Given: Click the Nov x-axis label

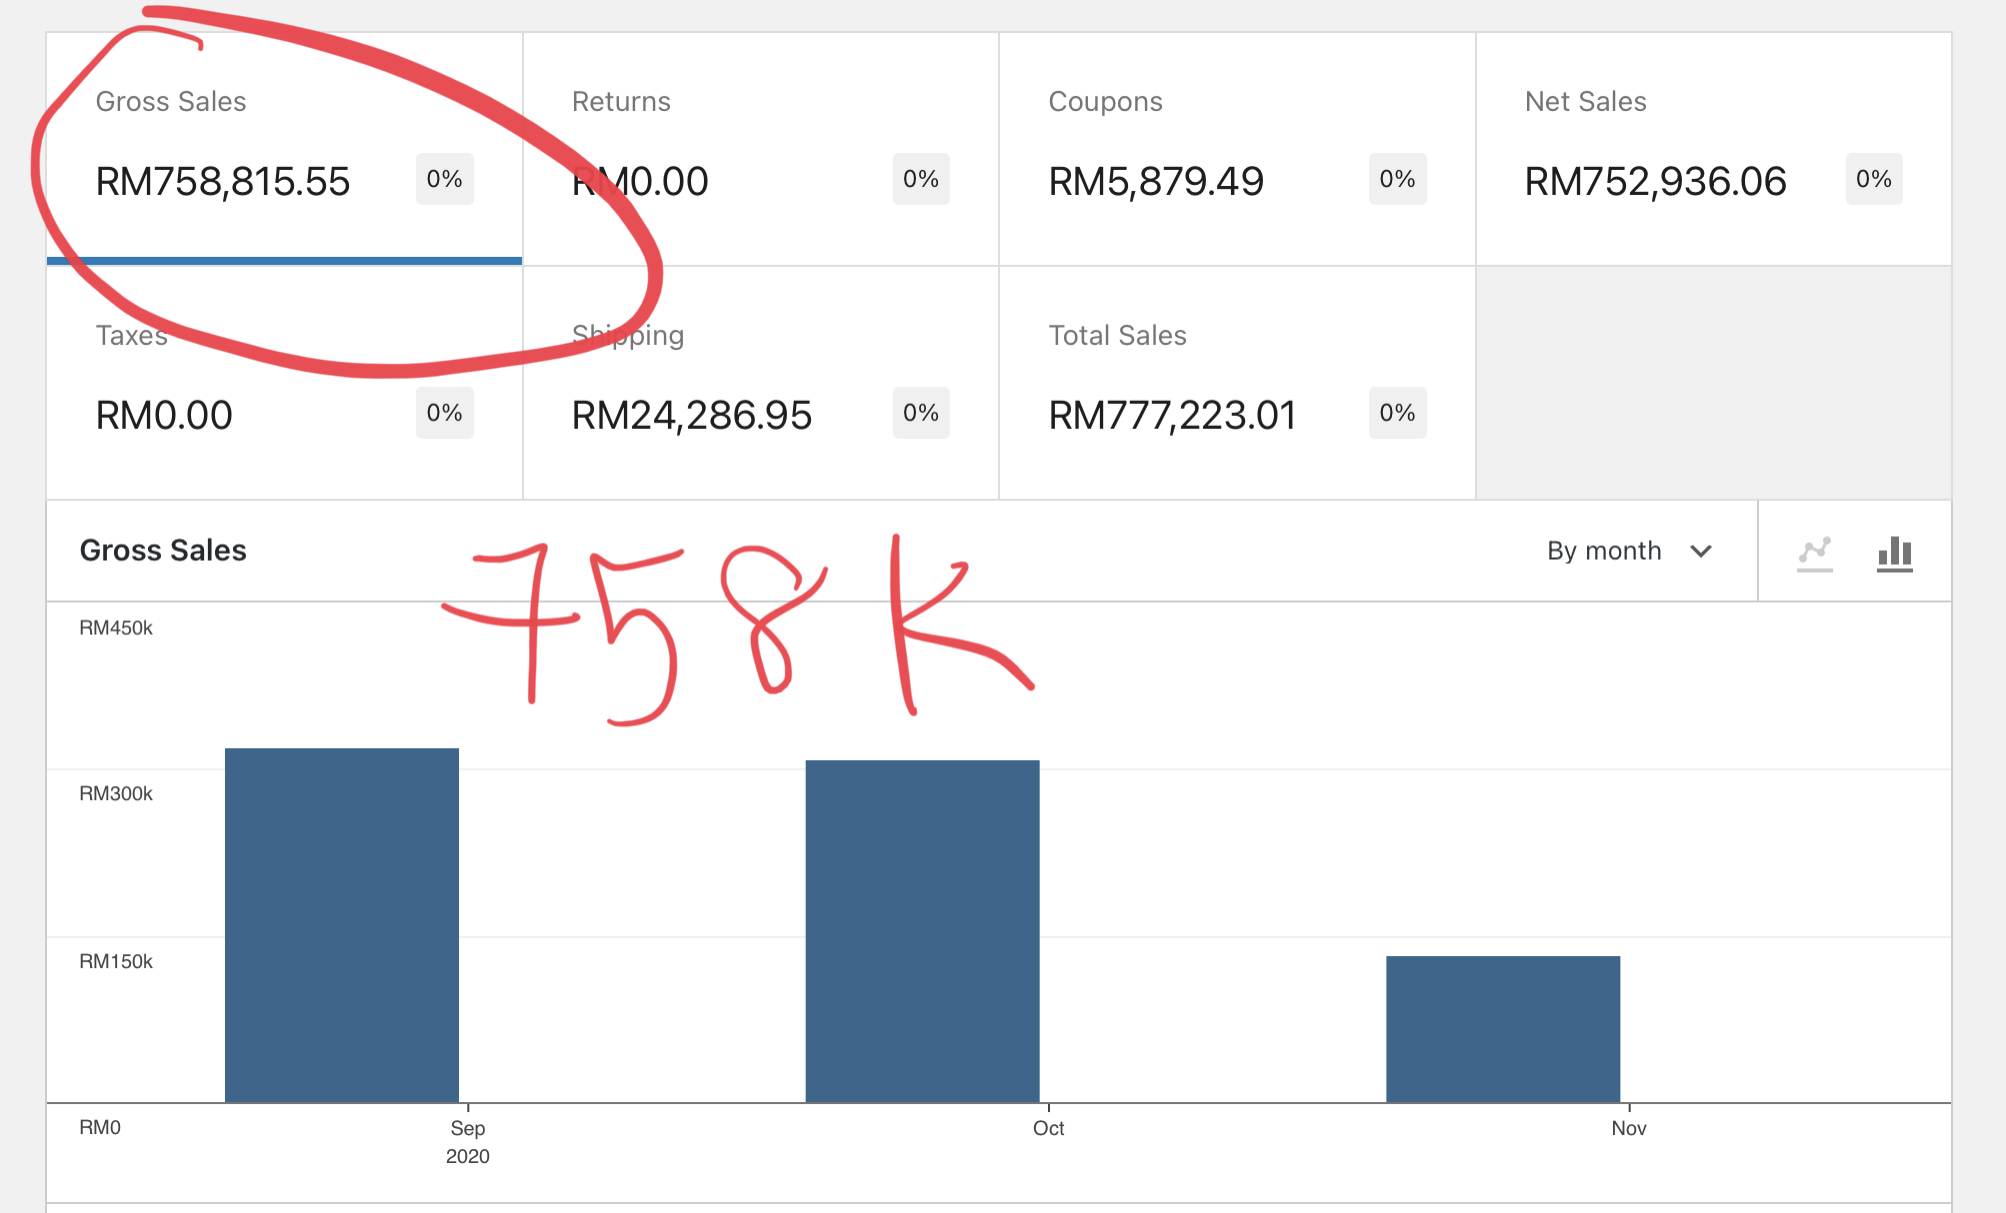Looking at the screenshot, I should (1629, 1128).
